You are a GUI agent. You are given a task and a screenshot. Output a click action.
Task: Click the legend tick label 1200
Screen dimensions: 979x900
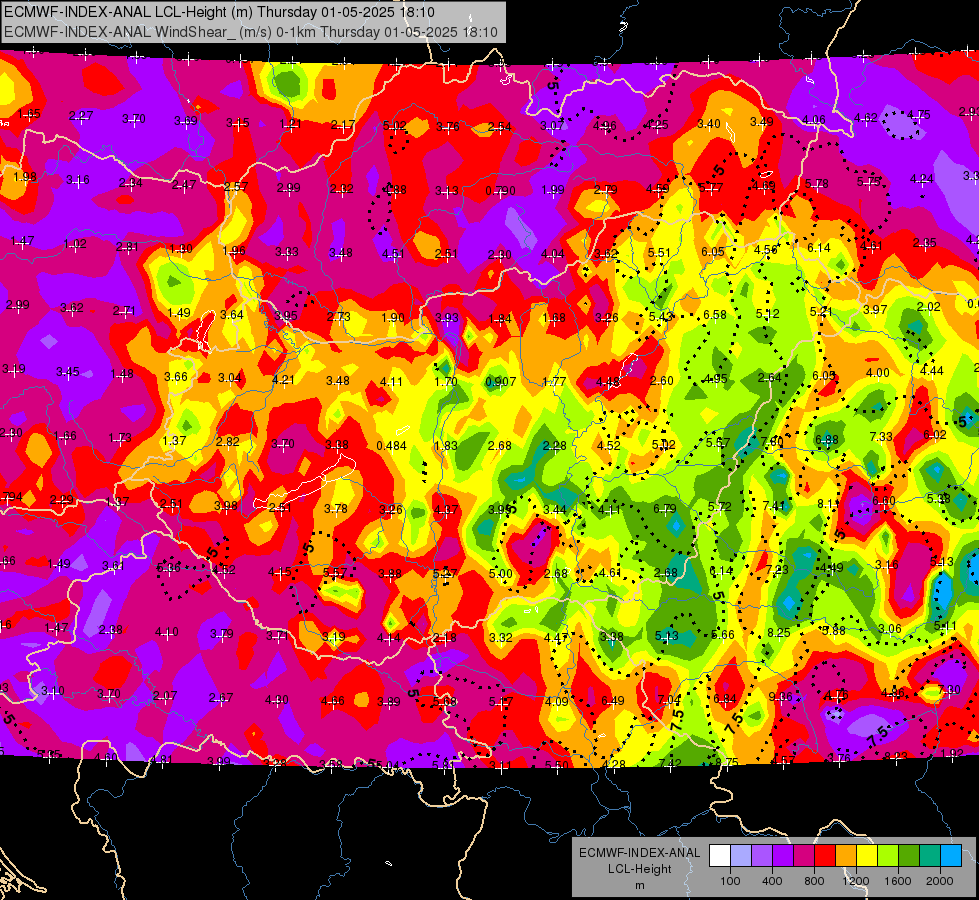pyautogui.click(x=855, y=881)
